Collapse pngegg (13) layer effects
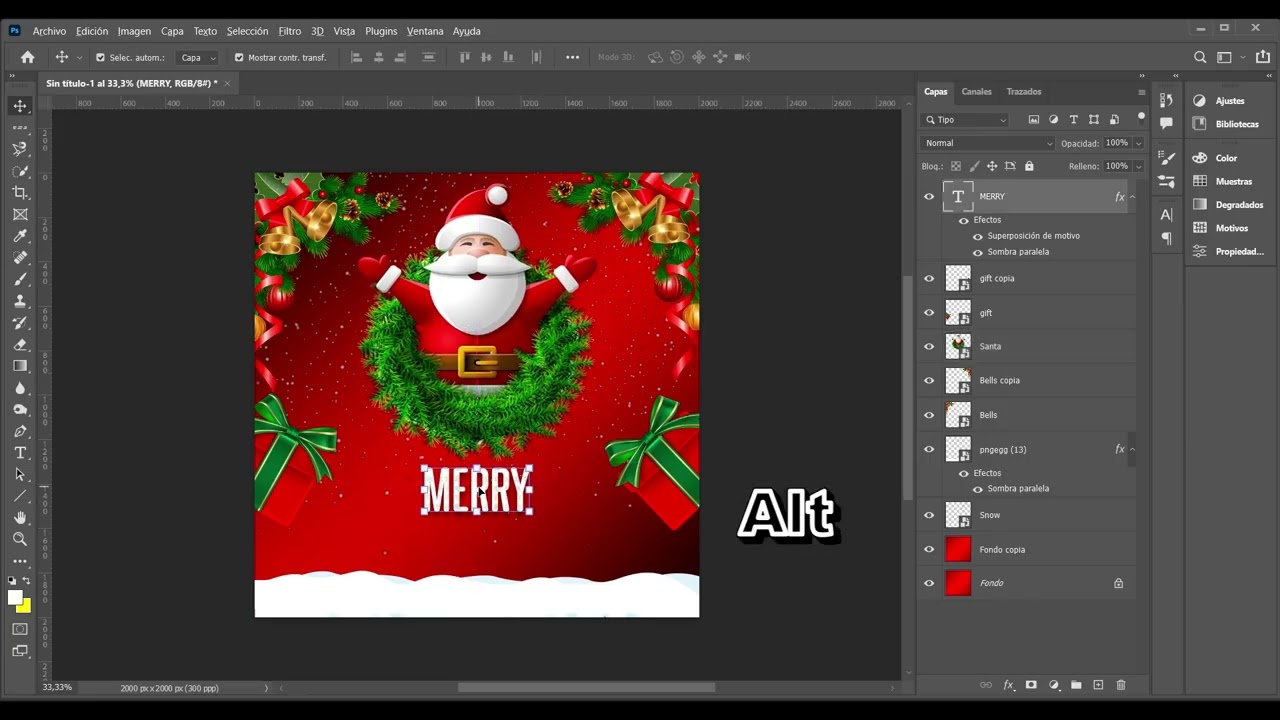 click(x=1132, y=450)
